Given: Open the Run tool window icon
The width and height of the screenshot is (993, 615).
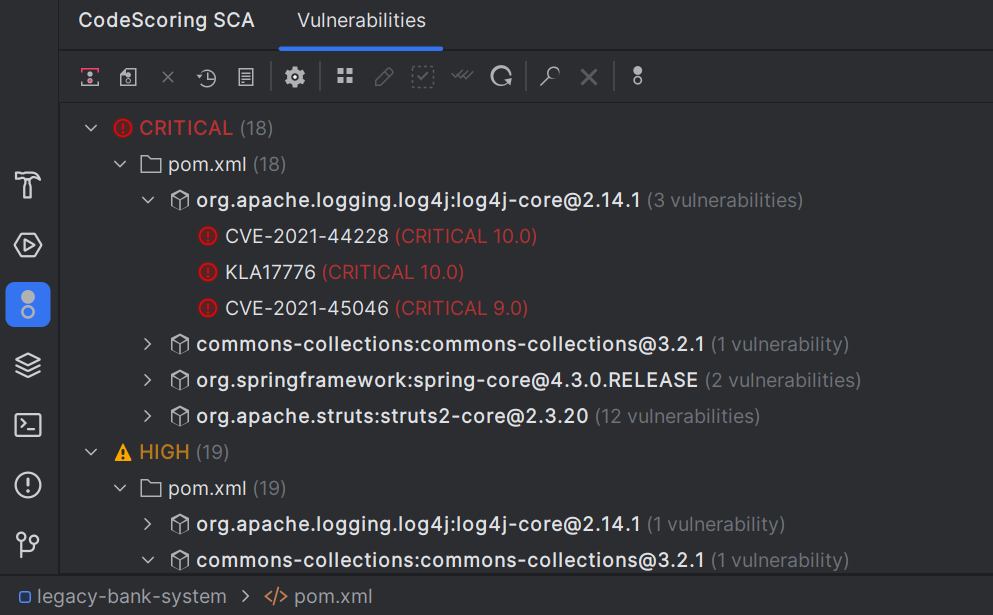Looking at the screenshot, I should (x=27, y=245).
